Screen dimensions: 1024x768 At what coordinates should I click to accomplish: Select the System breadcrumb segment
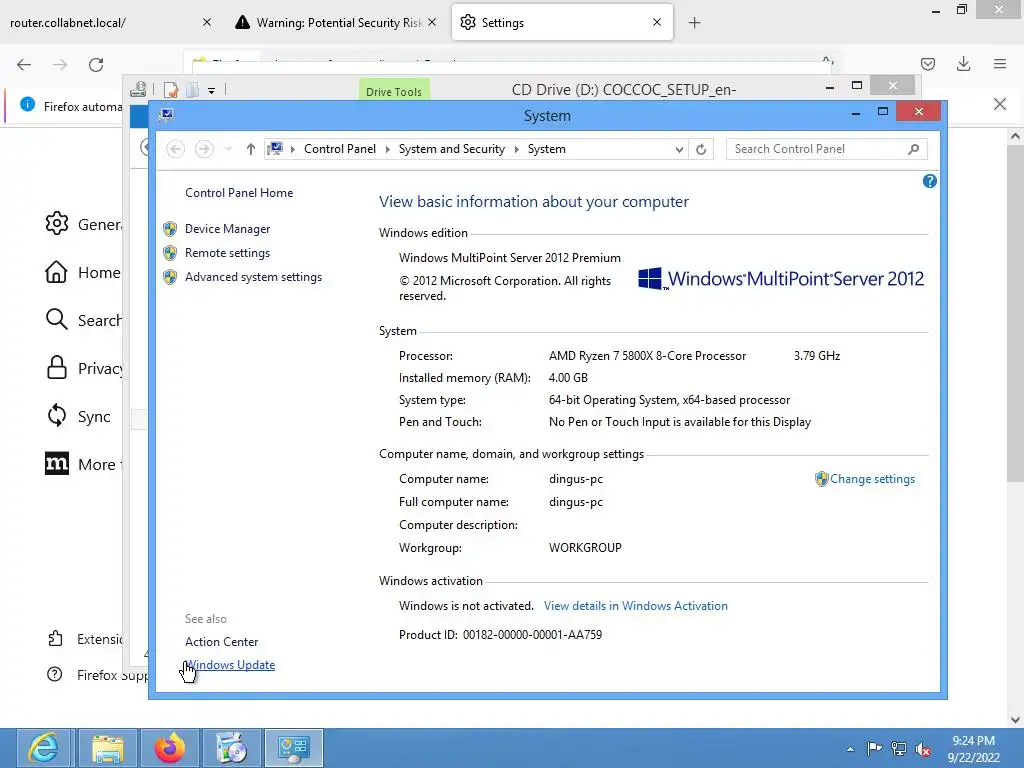tap(547, 149)
